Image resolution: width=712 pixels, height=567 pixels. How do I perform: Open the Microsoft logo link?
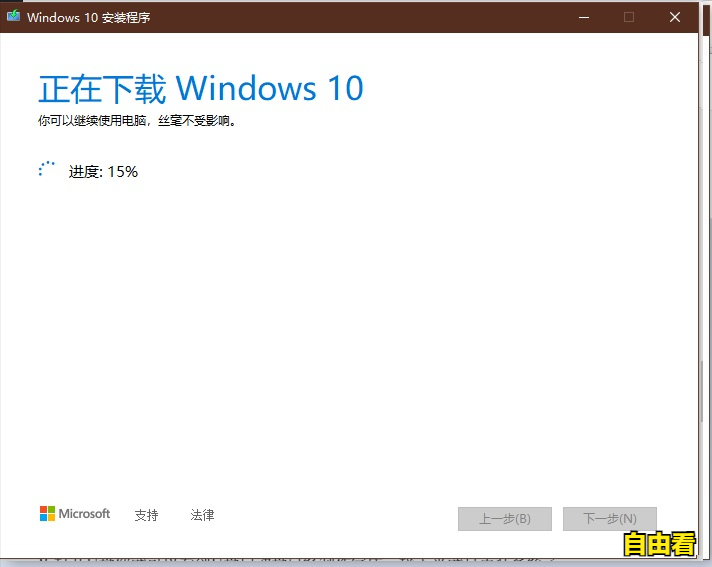click(x=75, y=514)
